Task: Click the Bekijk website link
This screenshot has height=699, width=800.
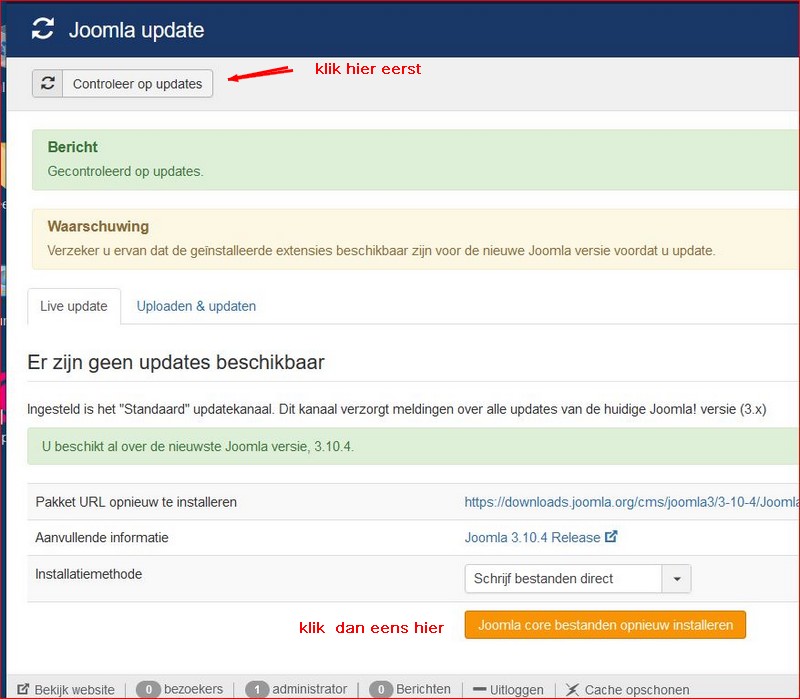Action: (x=74, y=690)
